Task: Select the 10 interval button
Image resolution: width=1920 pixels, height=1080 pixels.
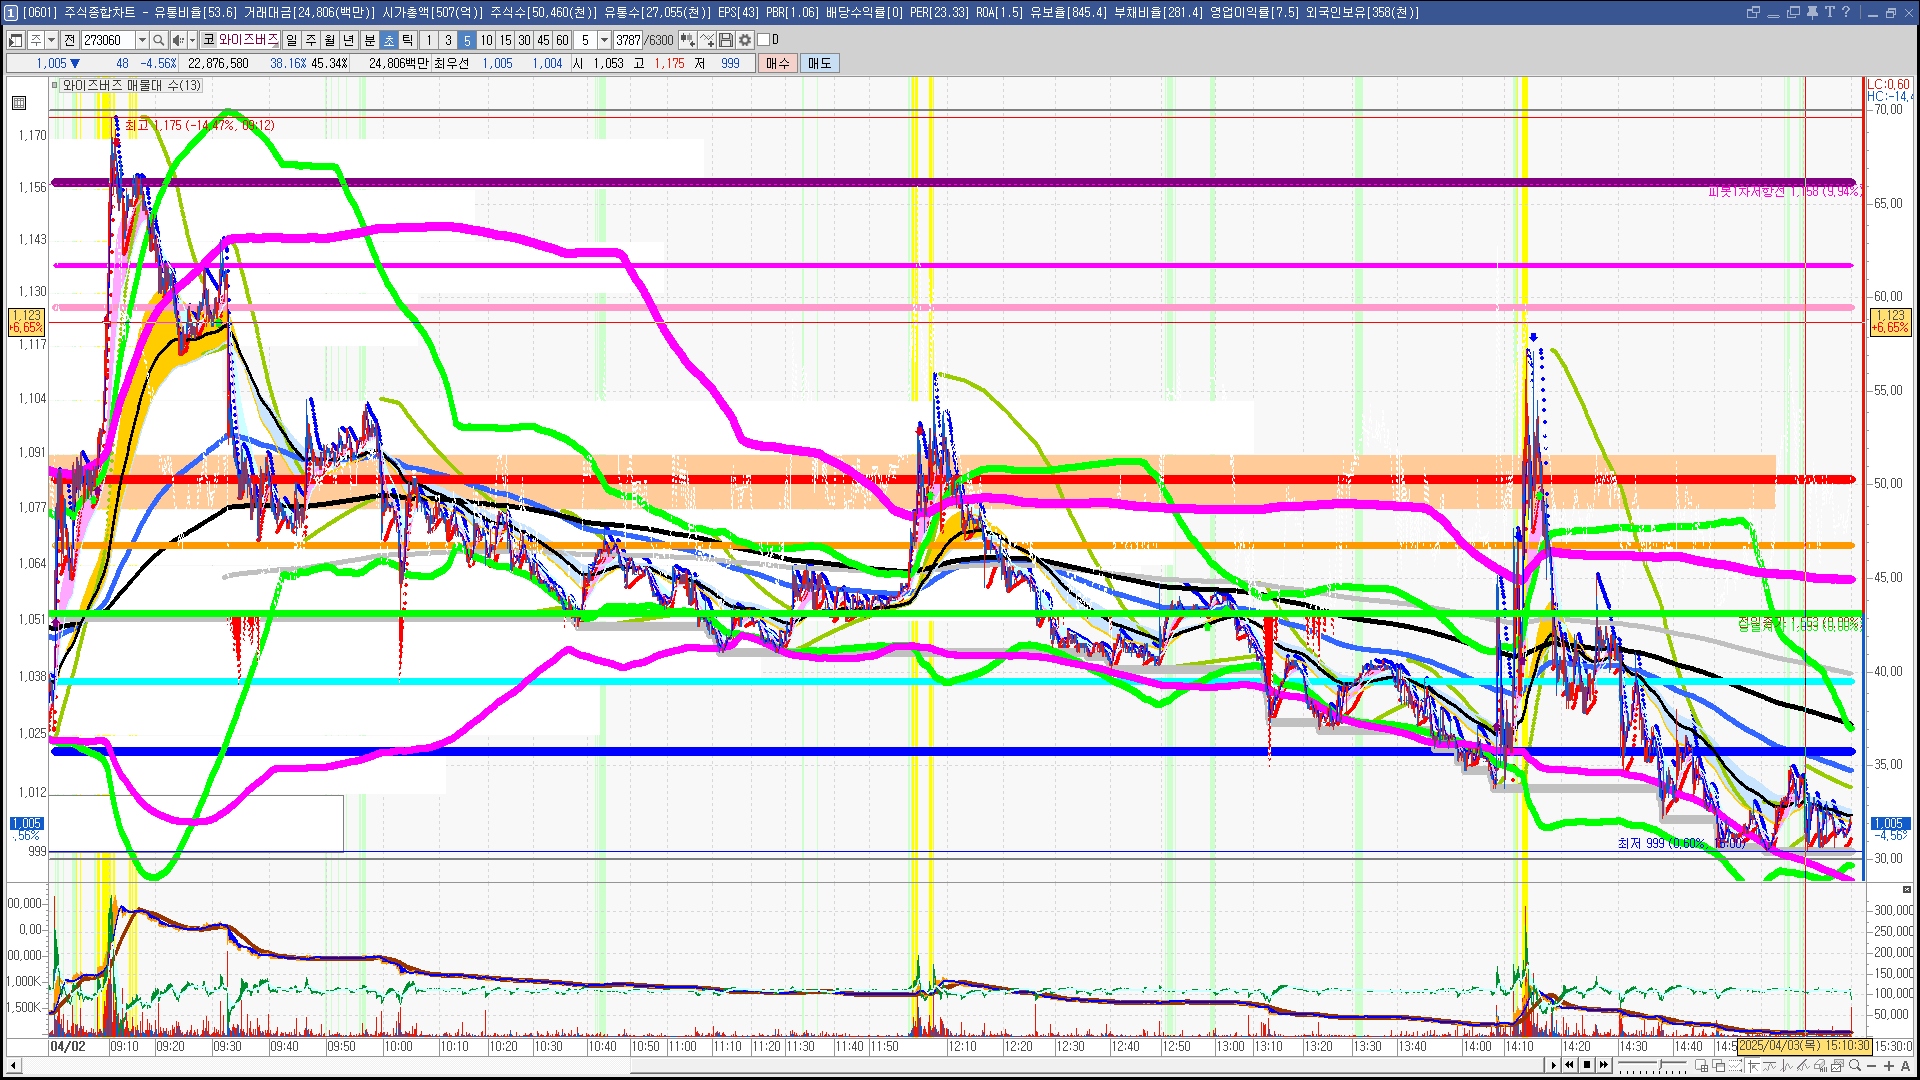Action: (486, 40)
